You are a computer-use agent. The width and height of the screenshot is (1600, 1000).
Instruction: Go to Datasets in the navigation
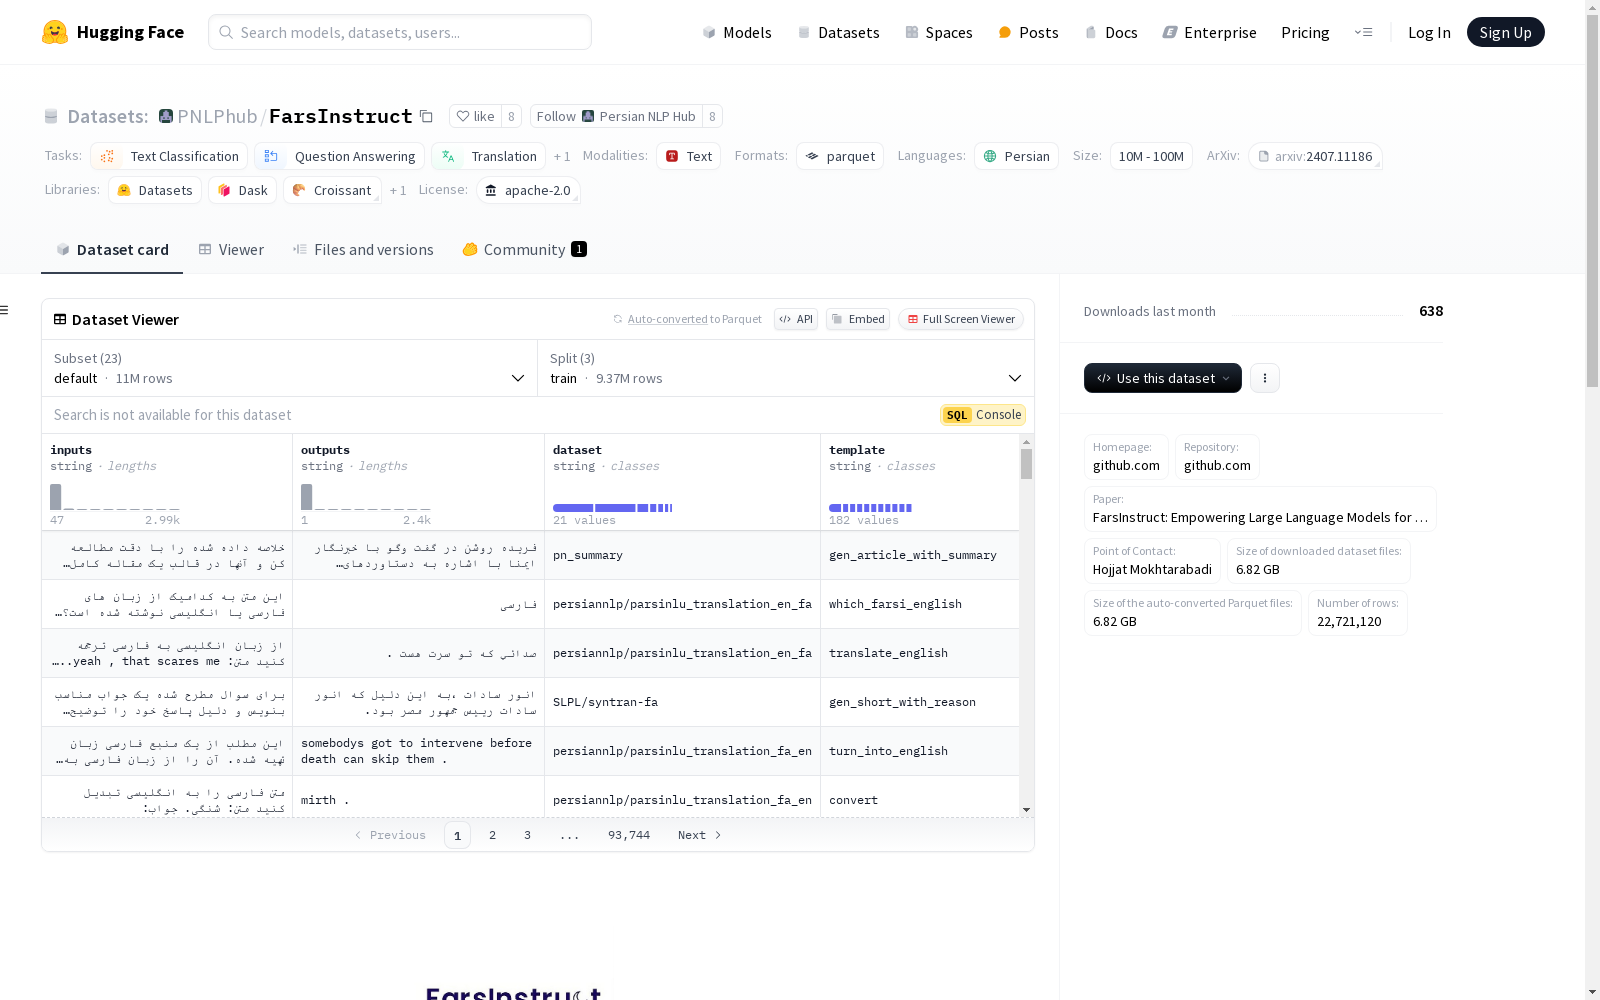pos(838,32)
